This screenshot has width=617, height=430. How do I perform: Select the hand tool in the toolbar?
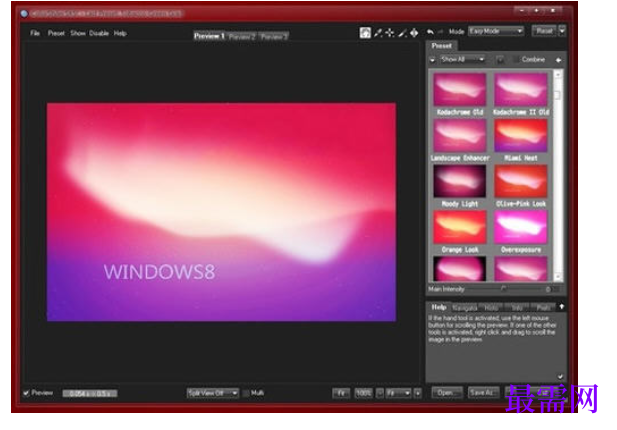click(365, 33)
